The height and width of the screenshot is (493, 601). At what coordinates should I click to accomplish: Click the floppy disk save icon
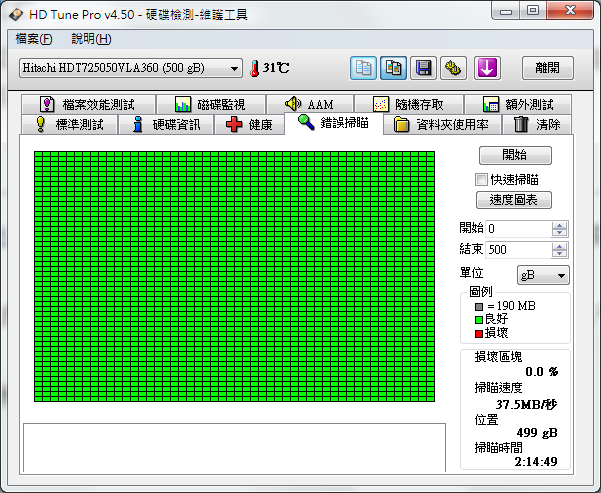[424, 68]
